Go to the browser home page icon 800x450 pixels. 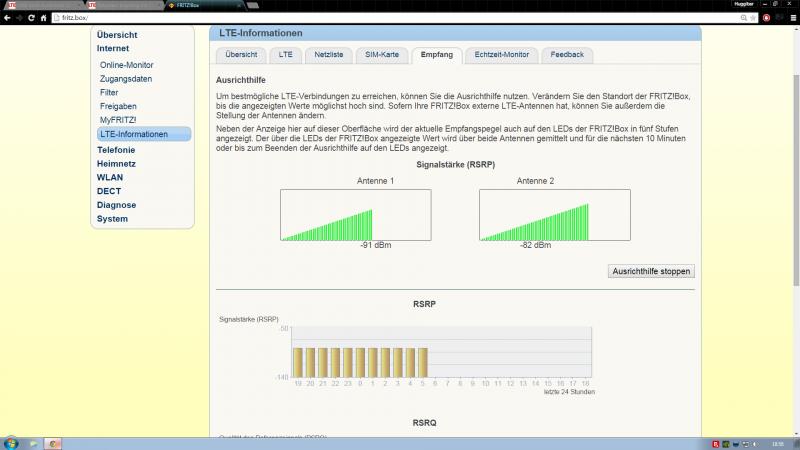point(43,18)
